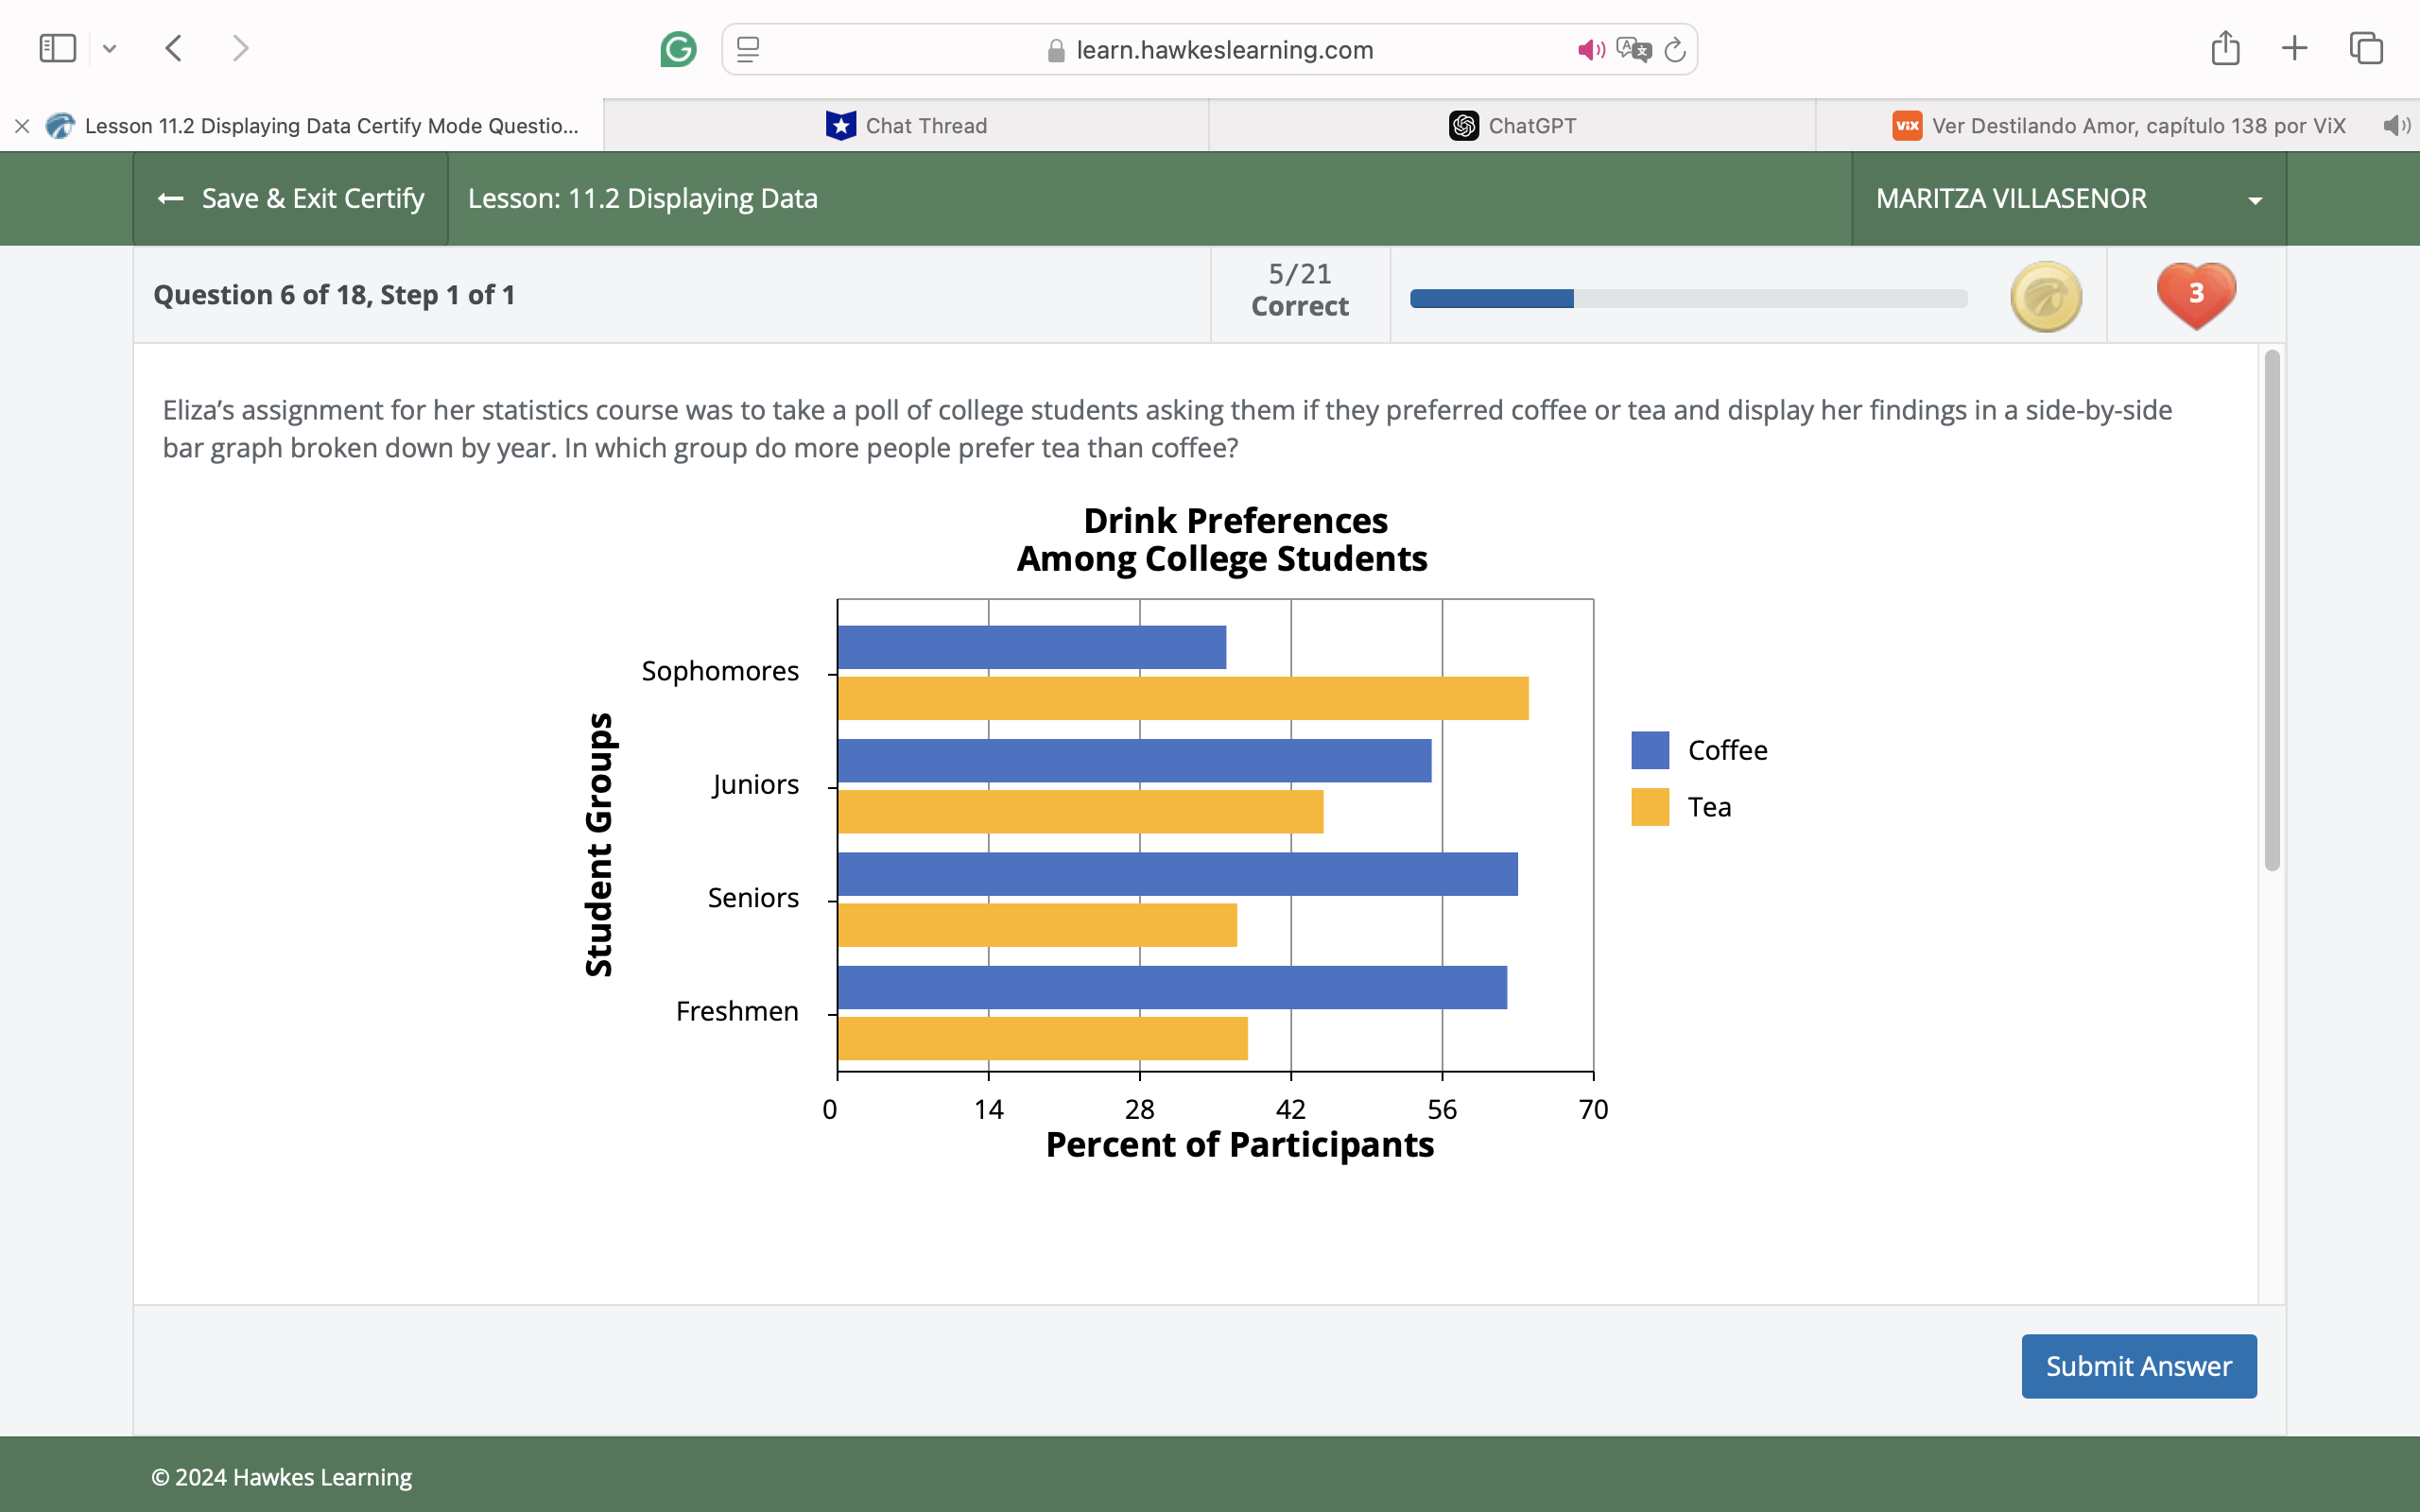The width and height of the screenshot is (2420, 1512).
Task: Open the Safari sidebar panel icon
Action: tap(57, 48)
